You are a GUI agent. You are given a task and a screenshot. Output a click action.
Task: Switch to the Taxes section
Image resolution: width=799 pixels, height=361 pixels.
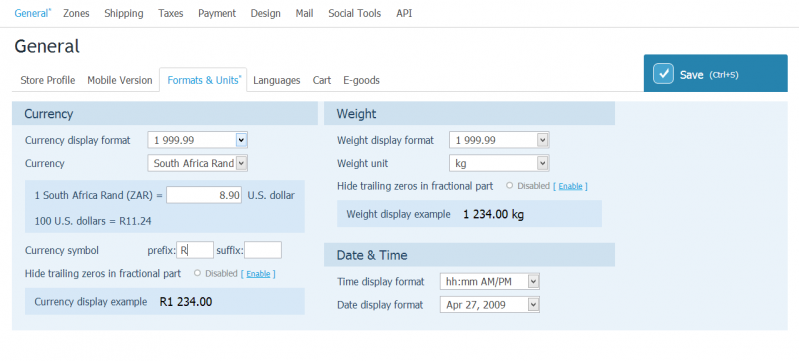click(171, 13)
